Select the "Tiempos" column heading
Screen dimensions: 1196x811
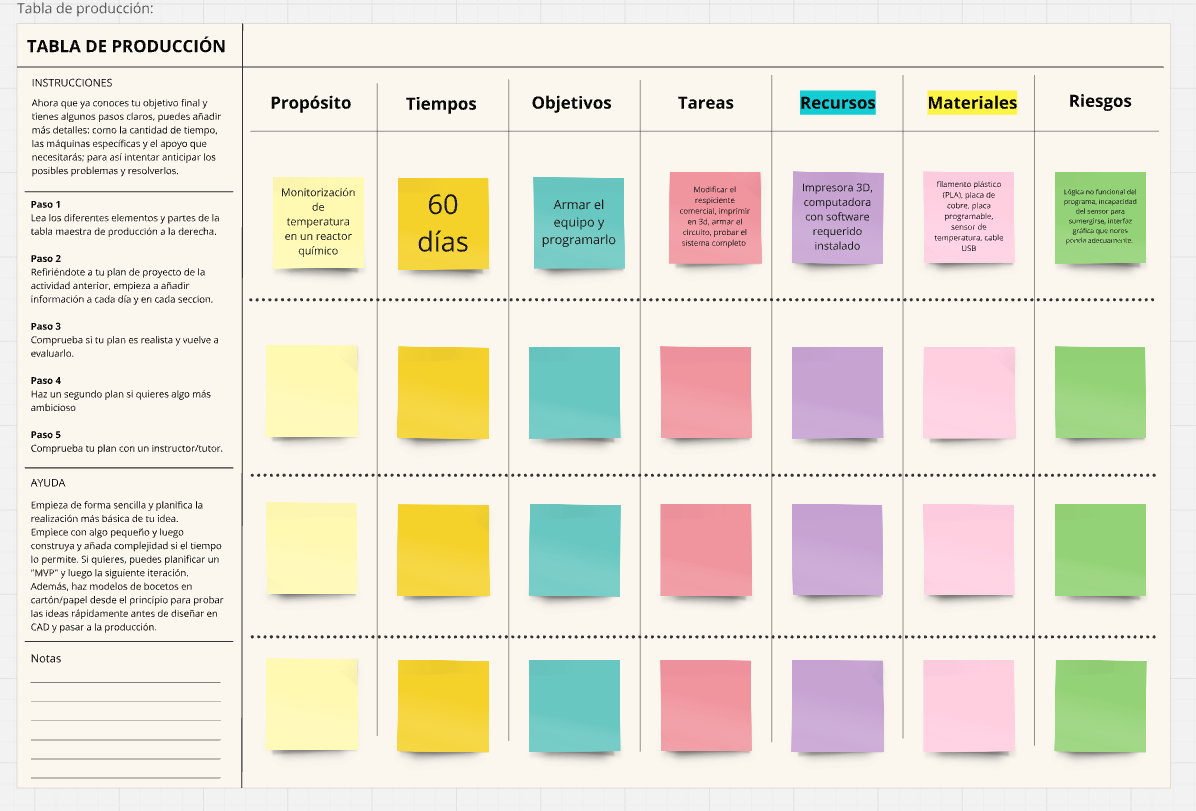(441, 104)
